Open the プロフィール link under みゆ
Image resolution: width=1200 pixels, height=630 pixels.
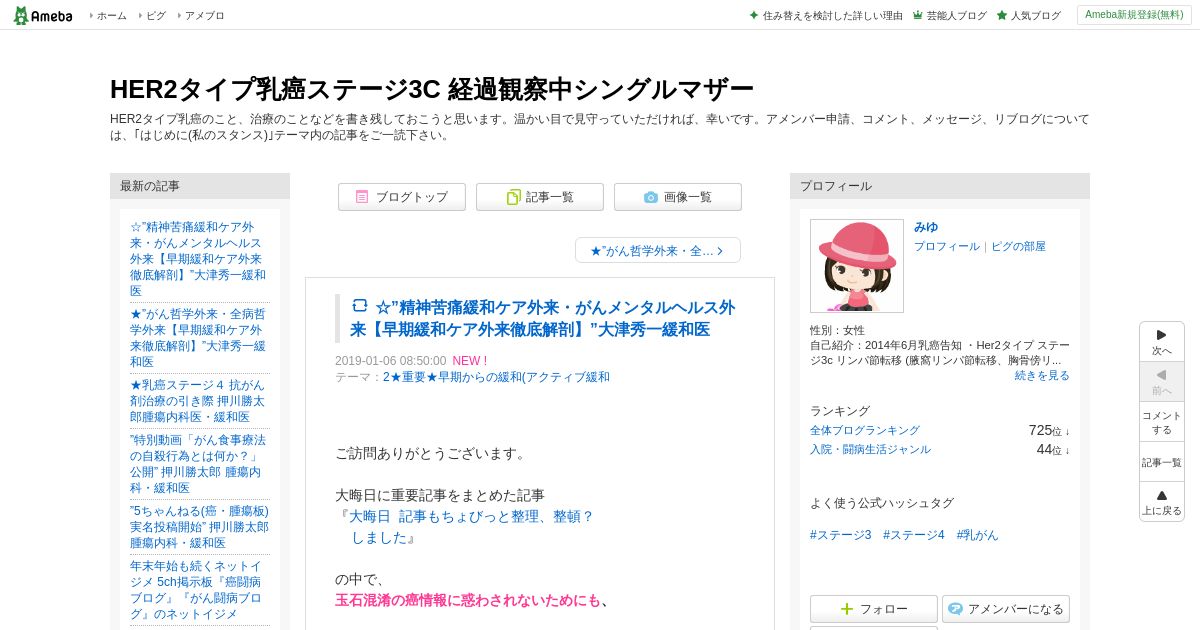[x=947, y=246]
